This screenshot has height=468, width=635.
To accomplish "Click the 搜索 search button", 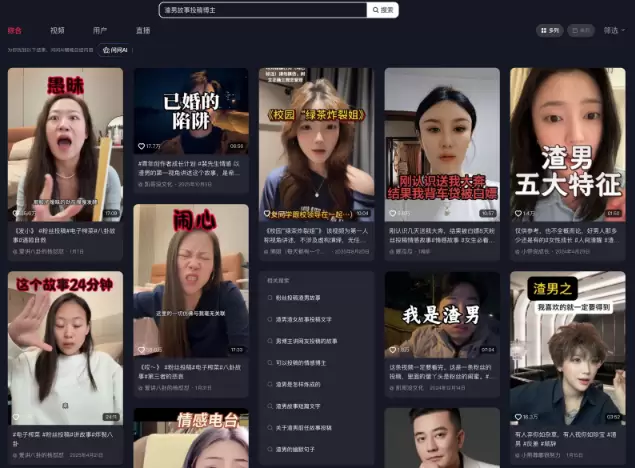I will [383, 10].
